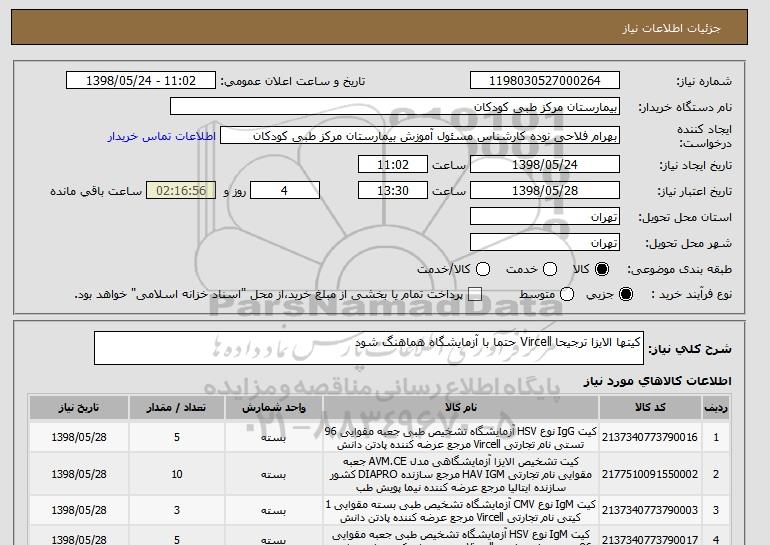This screenshot has height=545, width=770.
Task: Click the تاریخ نیاز column header
Action: click(79, 408)
